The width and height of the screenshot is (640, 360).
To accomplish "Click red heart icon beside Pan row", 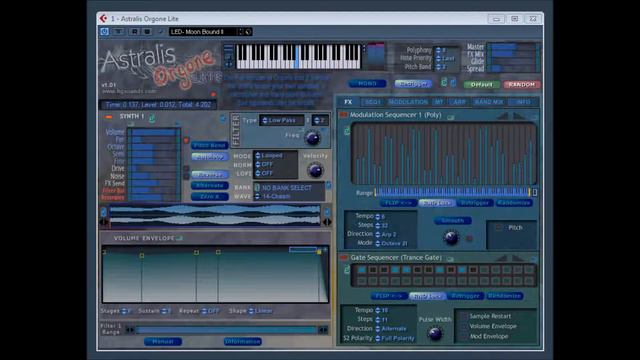I will pos(186,140).
